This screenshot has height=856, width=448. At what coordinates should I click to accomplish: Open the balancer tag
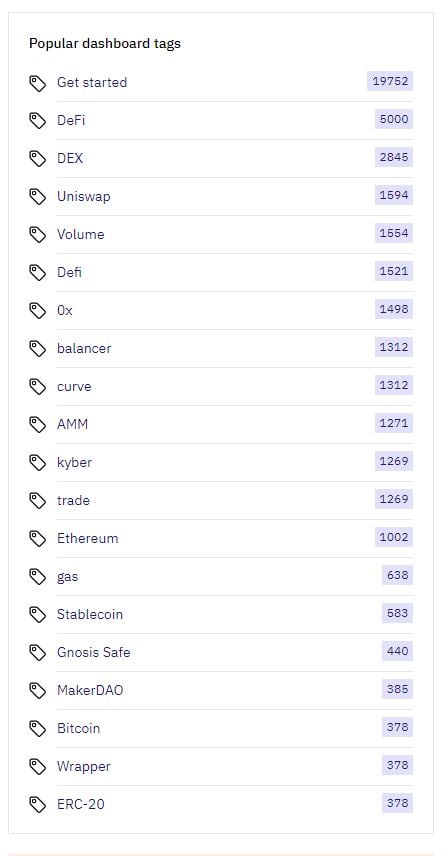[84, 348]
